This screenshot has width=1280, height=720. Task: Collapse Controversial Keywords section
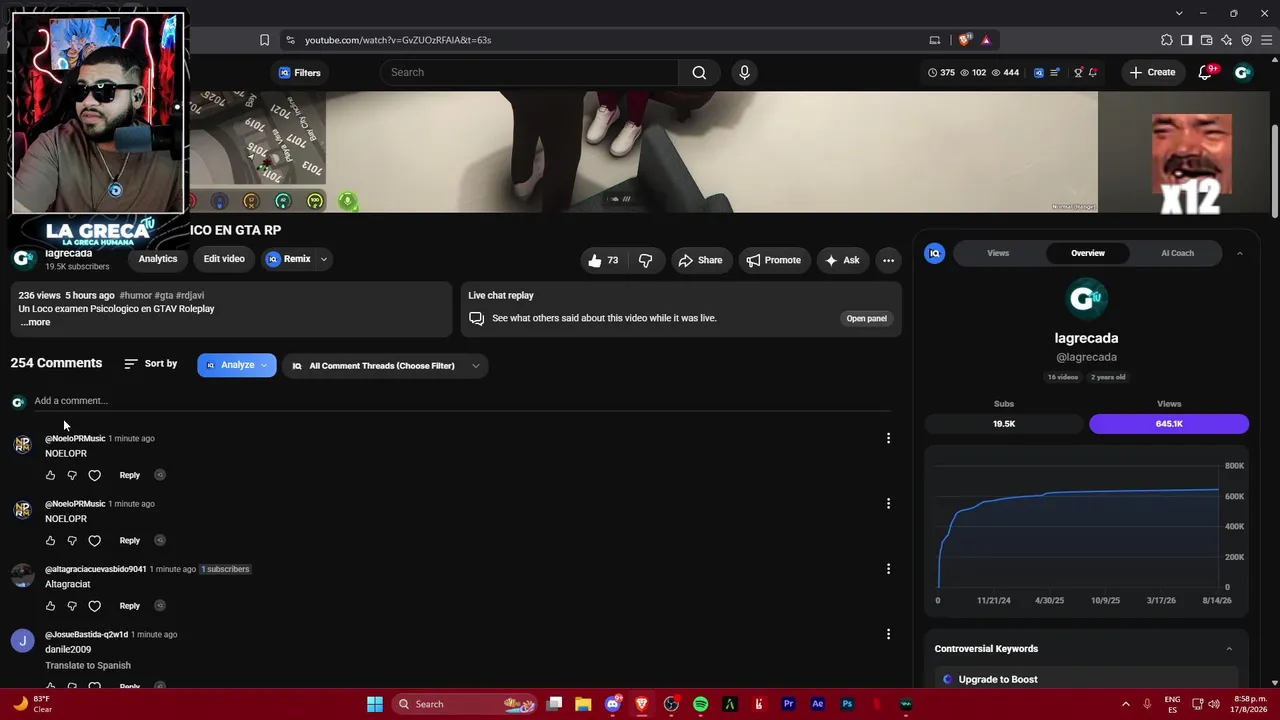tap(1229, 649)
